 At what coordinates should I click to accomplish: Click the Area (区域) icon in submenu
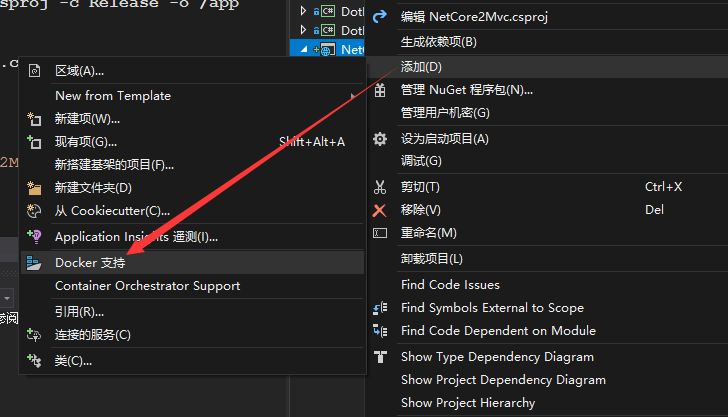pyautogui.click(x=34, y=71)
